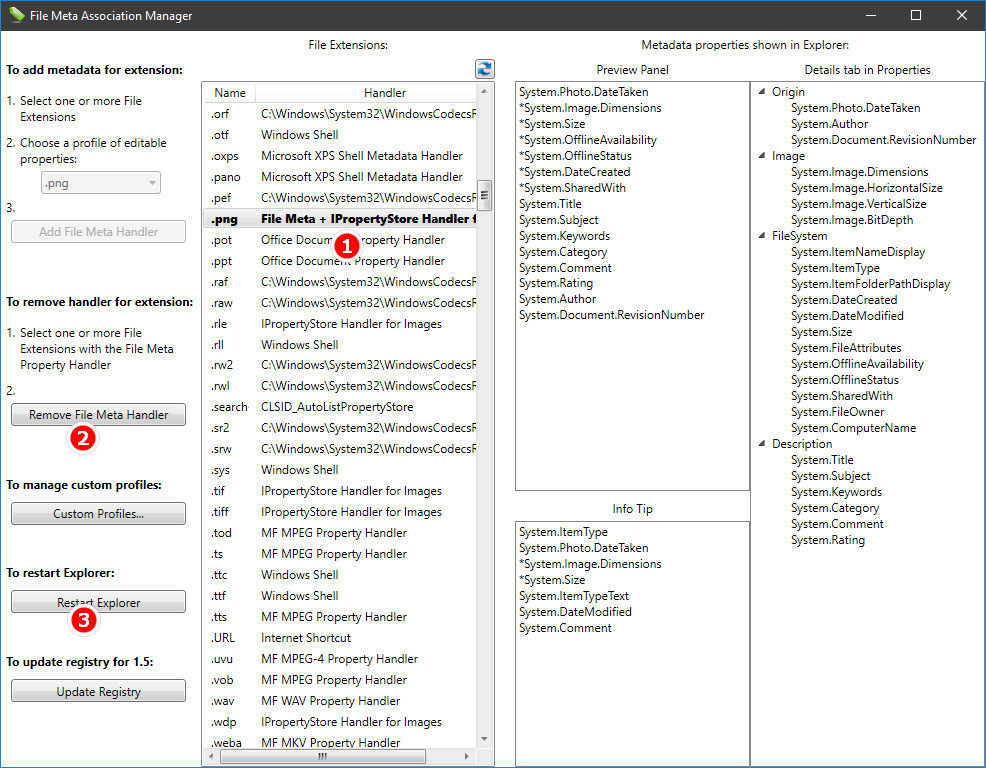Screen dimensions: 986x768
Task: Collapse the Description group in Details tab
Action: pyautogui.click(x=762, y=443)
